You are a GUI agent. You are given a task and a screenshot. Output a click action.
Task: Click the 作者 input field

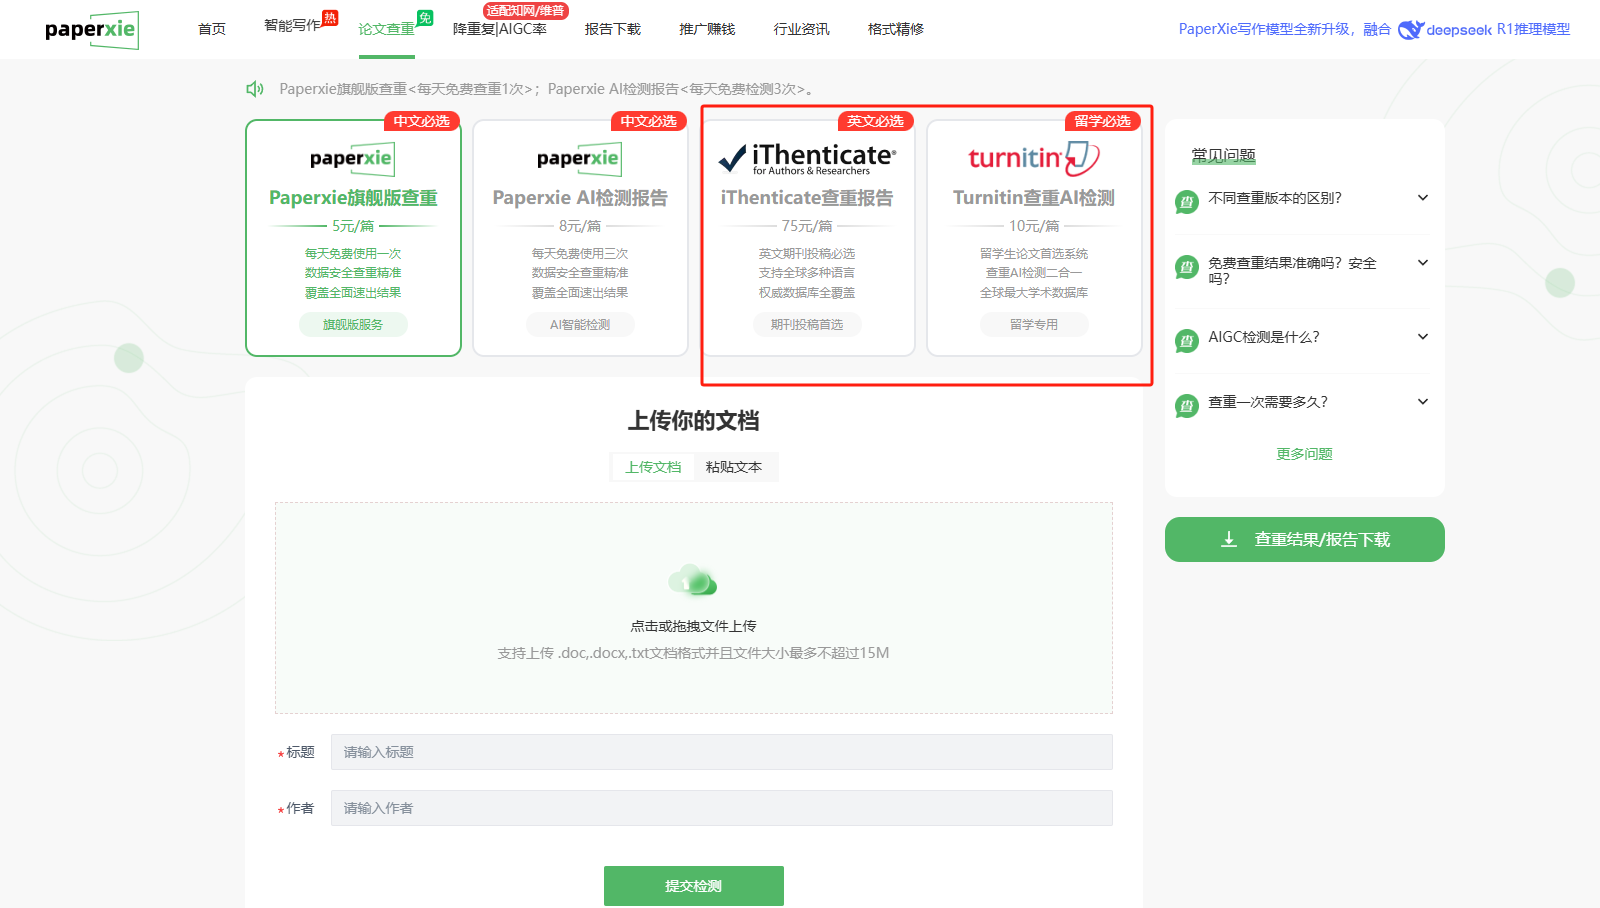[x=722, y=808]
